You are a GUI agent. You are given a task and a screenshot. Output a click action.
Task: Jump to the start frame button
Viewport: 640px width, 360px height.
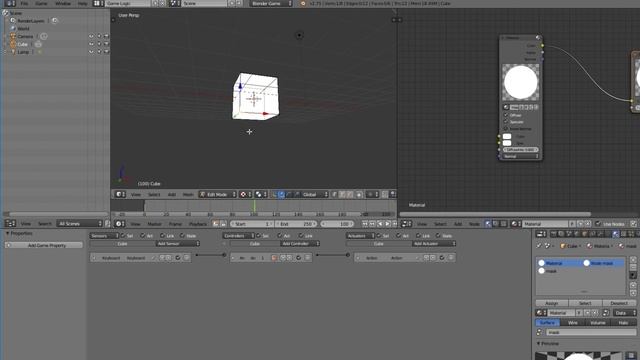pyautogui.click(x=365, y=224)
